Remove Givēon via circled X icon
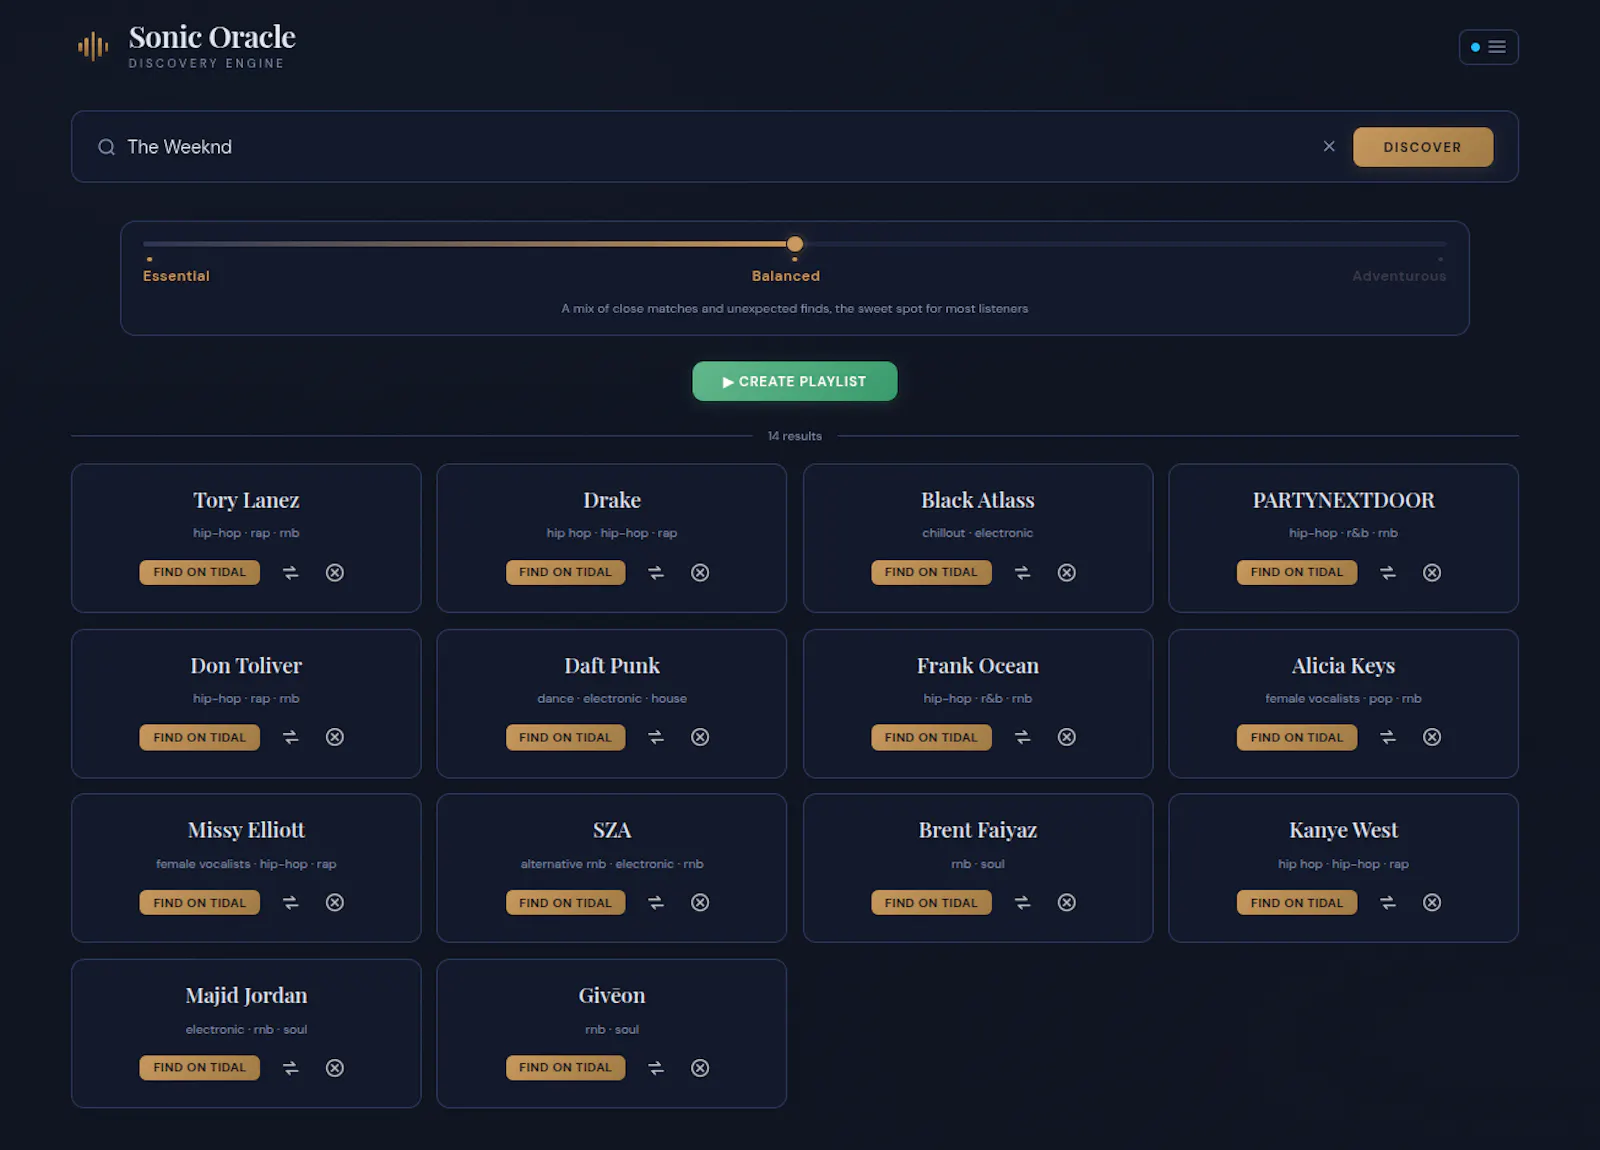 [x=700, y=1068]
